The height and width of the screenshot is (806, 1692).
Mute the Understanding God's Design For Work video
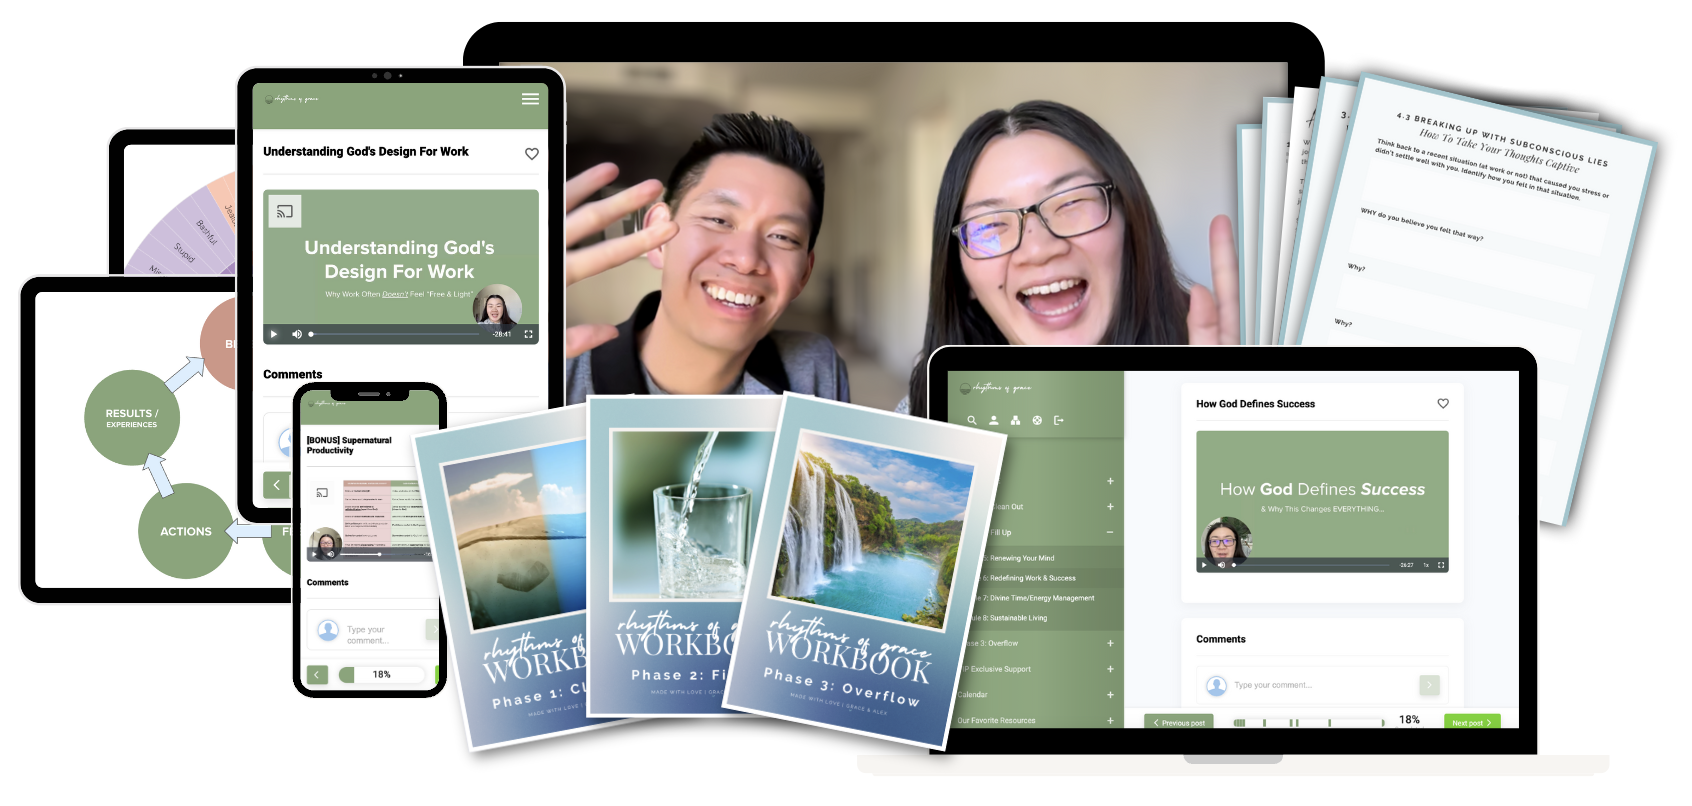point(296,334)
